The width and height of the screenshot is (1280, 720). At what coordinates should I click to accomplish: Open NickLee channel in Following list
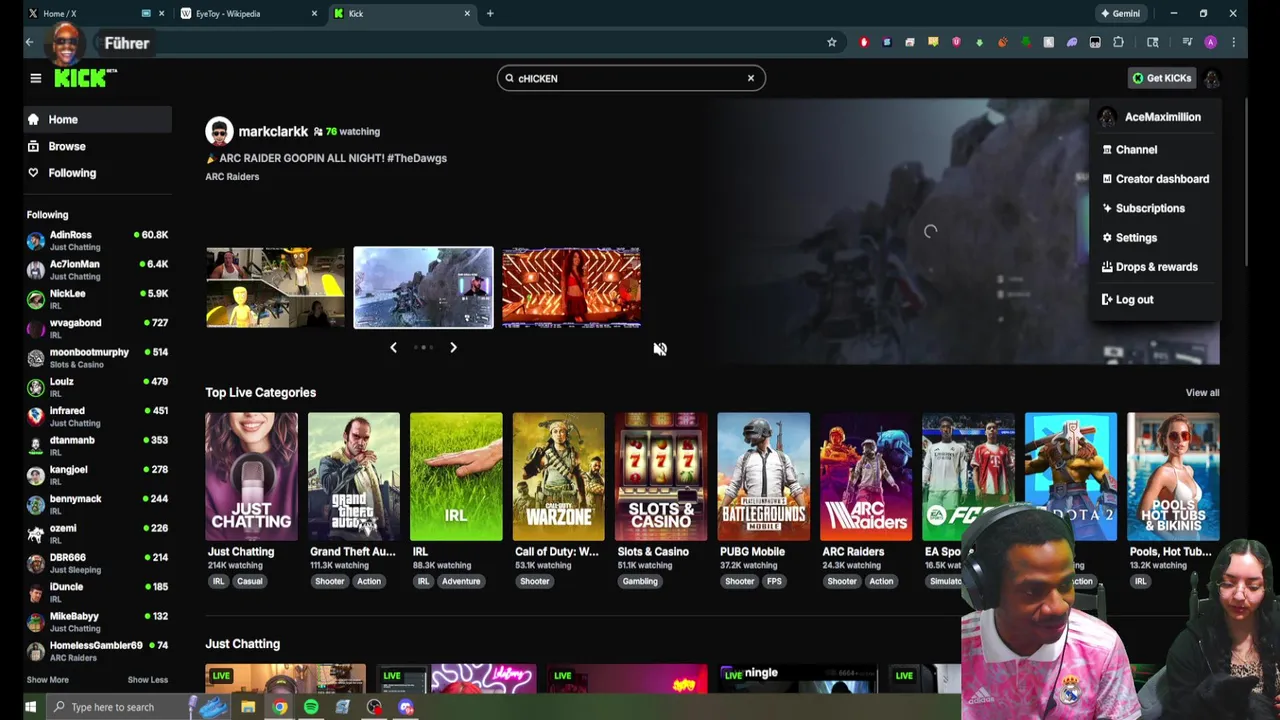[98, 299]
